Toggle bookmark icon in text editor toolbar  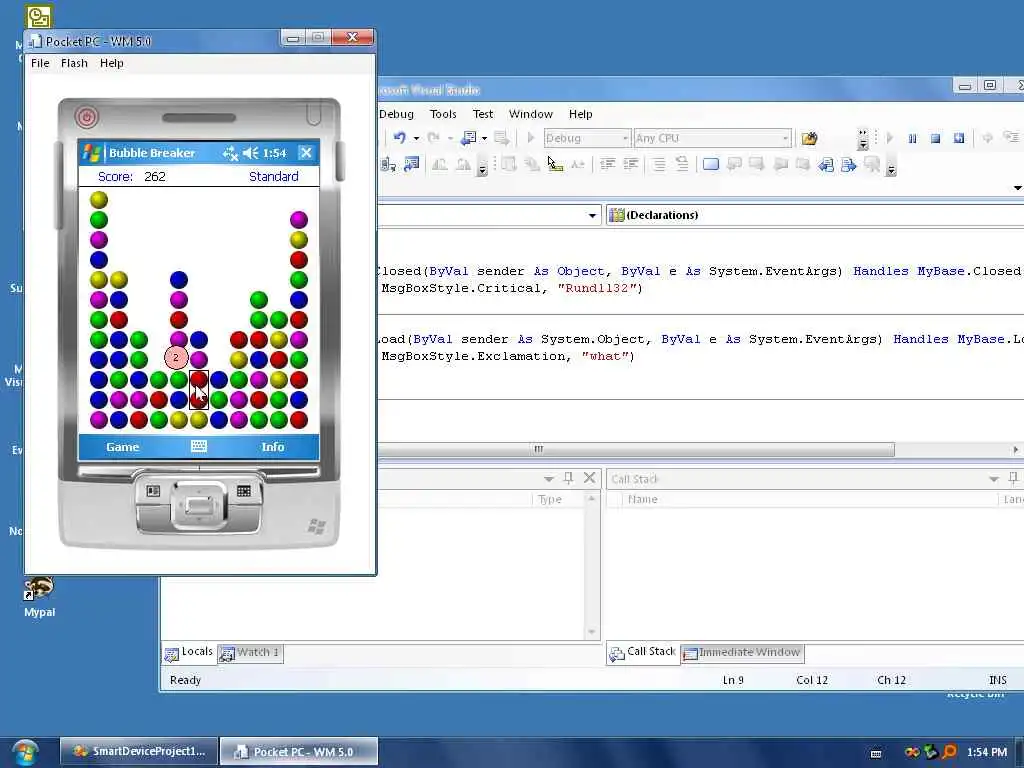coord(711,165)
